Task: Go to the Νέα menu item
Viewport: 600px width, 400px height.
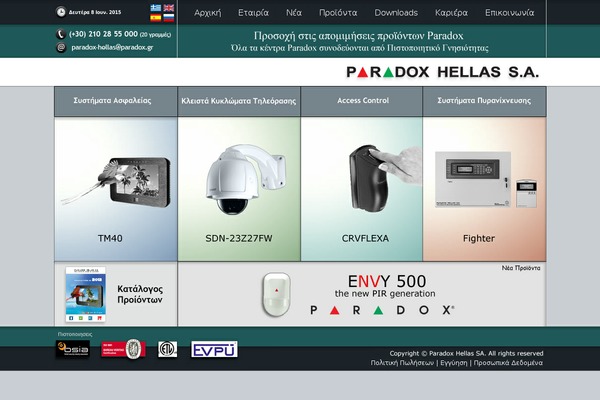Action: pos(294,13)
